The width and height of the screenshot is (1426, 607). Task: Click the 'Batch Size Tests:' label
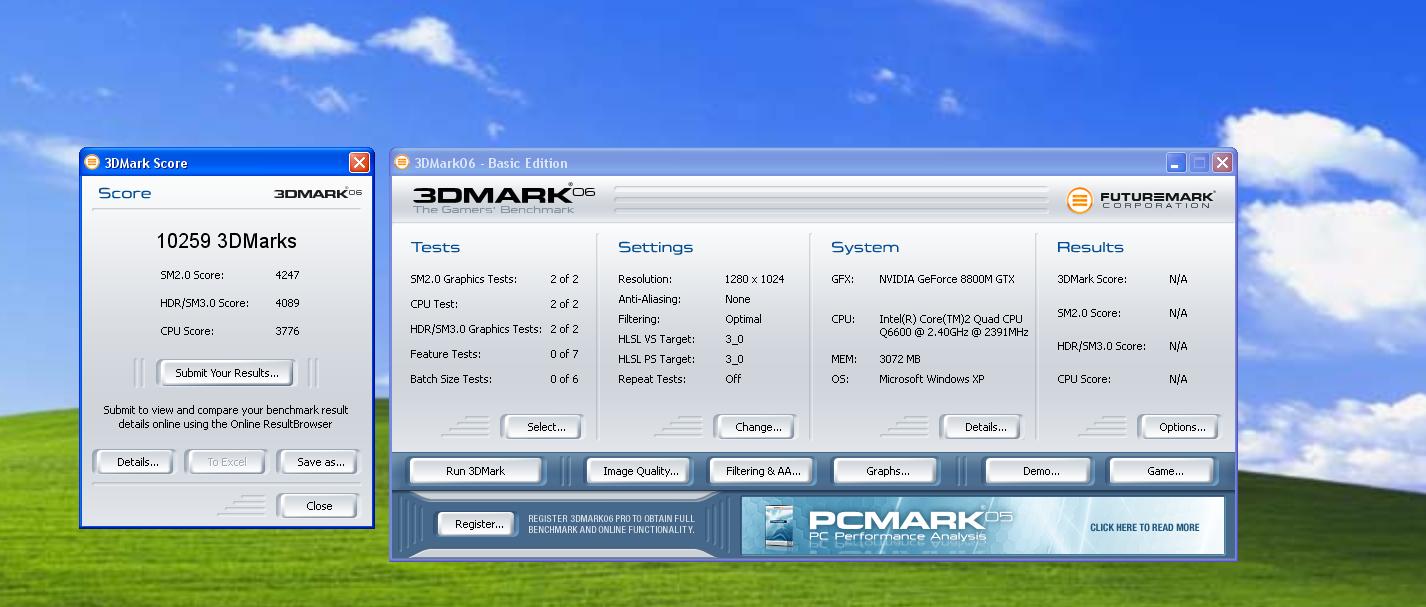[x=451, y=379]
